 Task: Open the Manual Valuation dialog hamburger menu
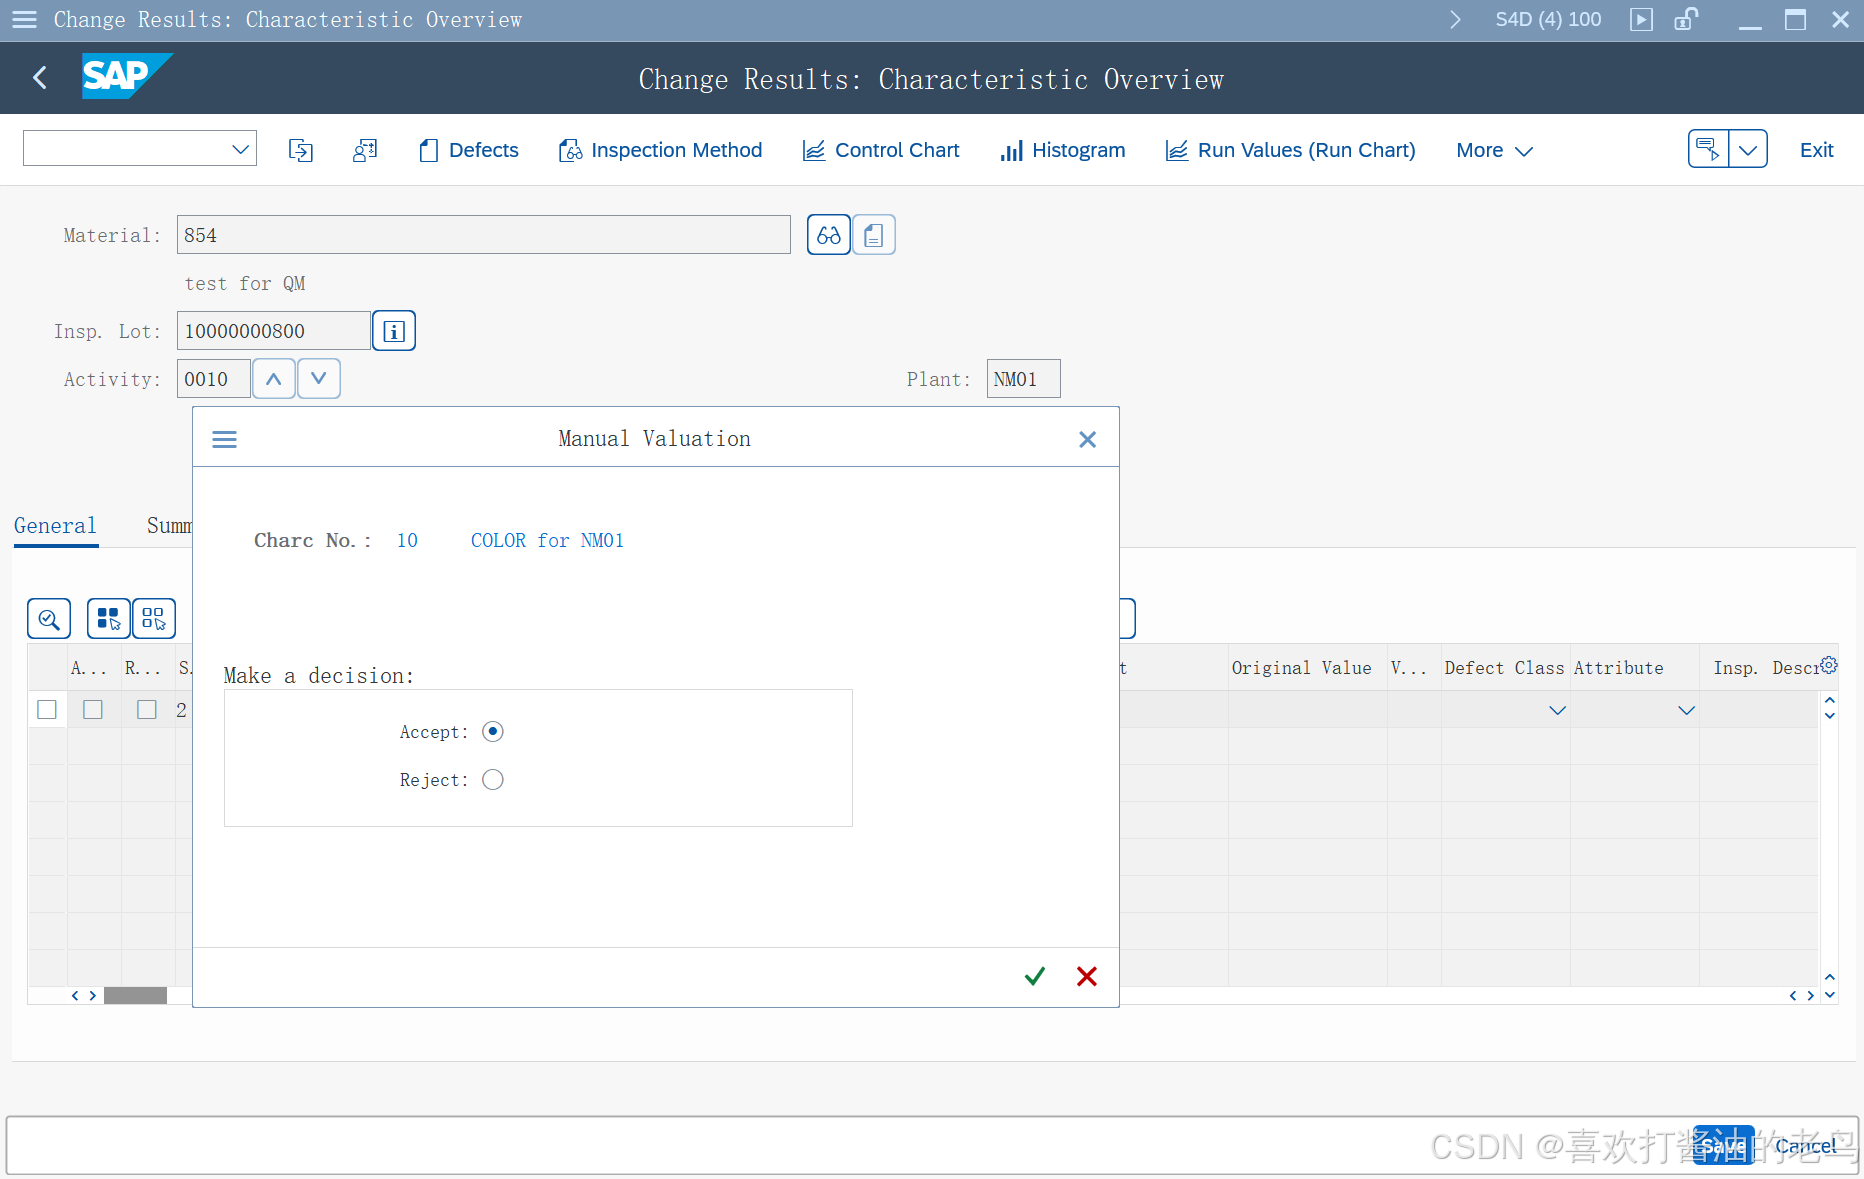[x=224, y=438]
